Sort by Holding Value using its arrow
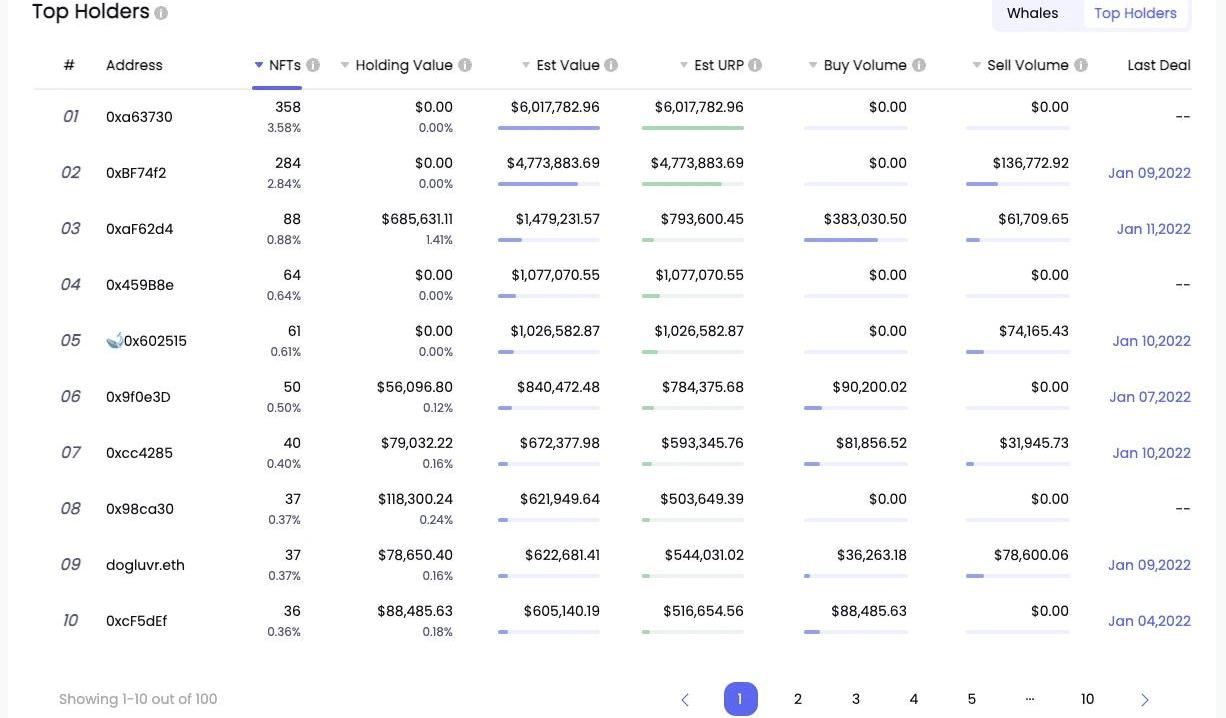 point(345,65)
